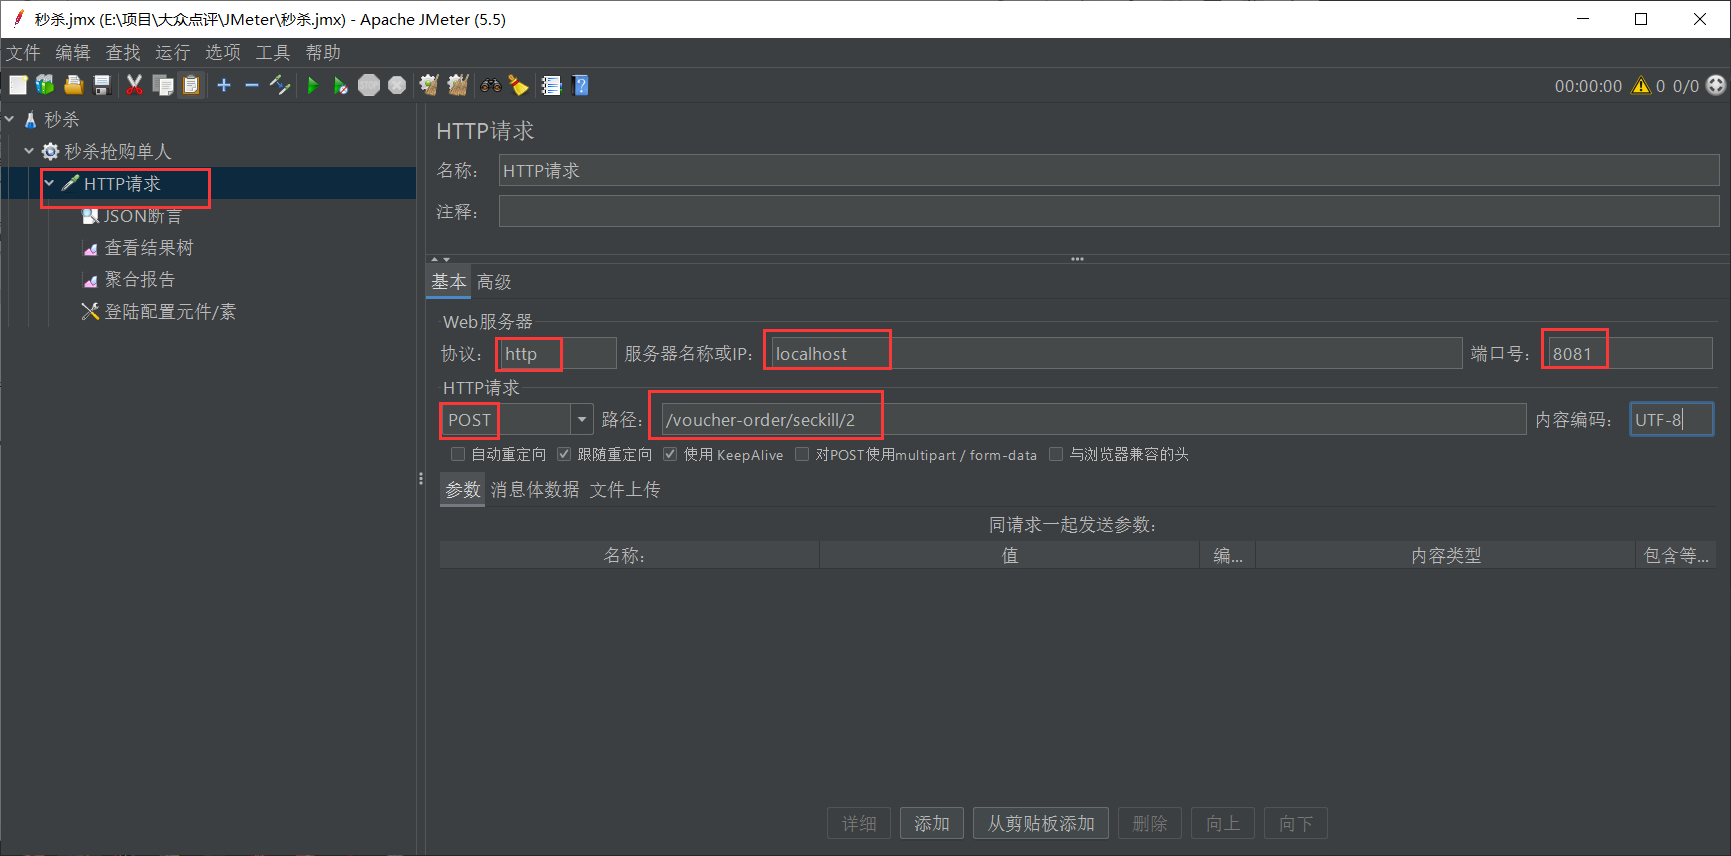Viewport: 1731px width, 856px height.
Task: Uncheck the 使用 KeepAlive checkbox
Action: 670,454
